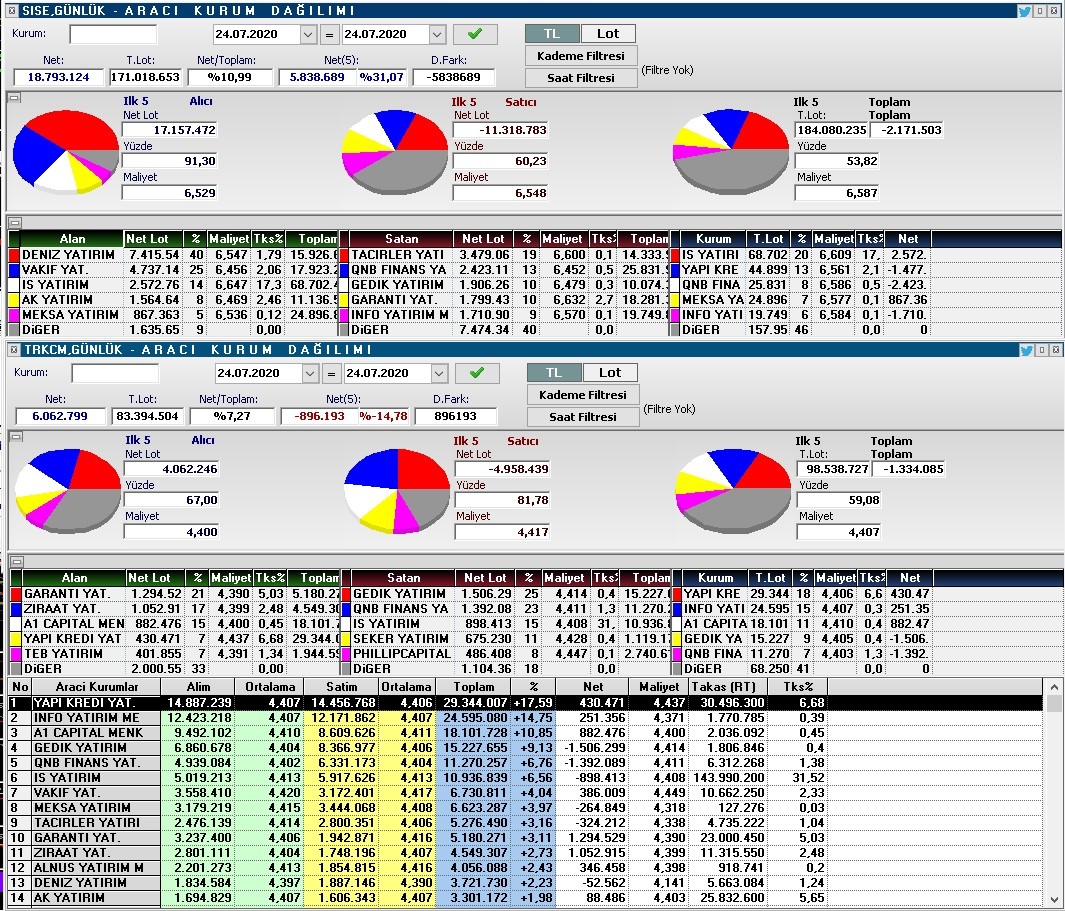
Task: Click the equals button between TRKCM dates
Action: point(331,374)
